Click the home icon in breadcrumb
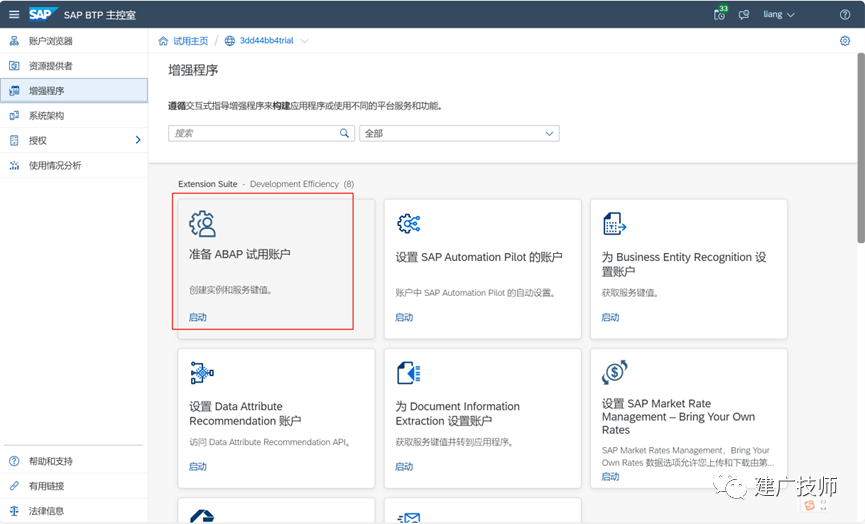865x524 pixels. [x=163, y=41]
